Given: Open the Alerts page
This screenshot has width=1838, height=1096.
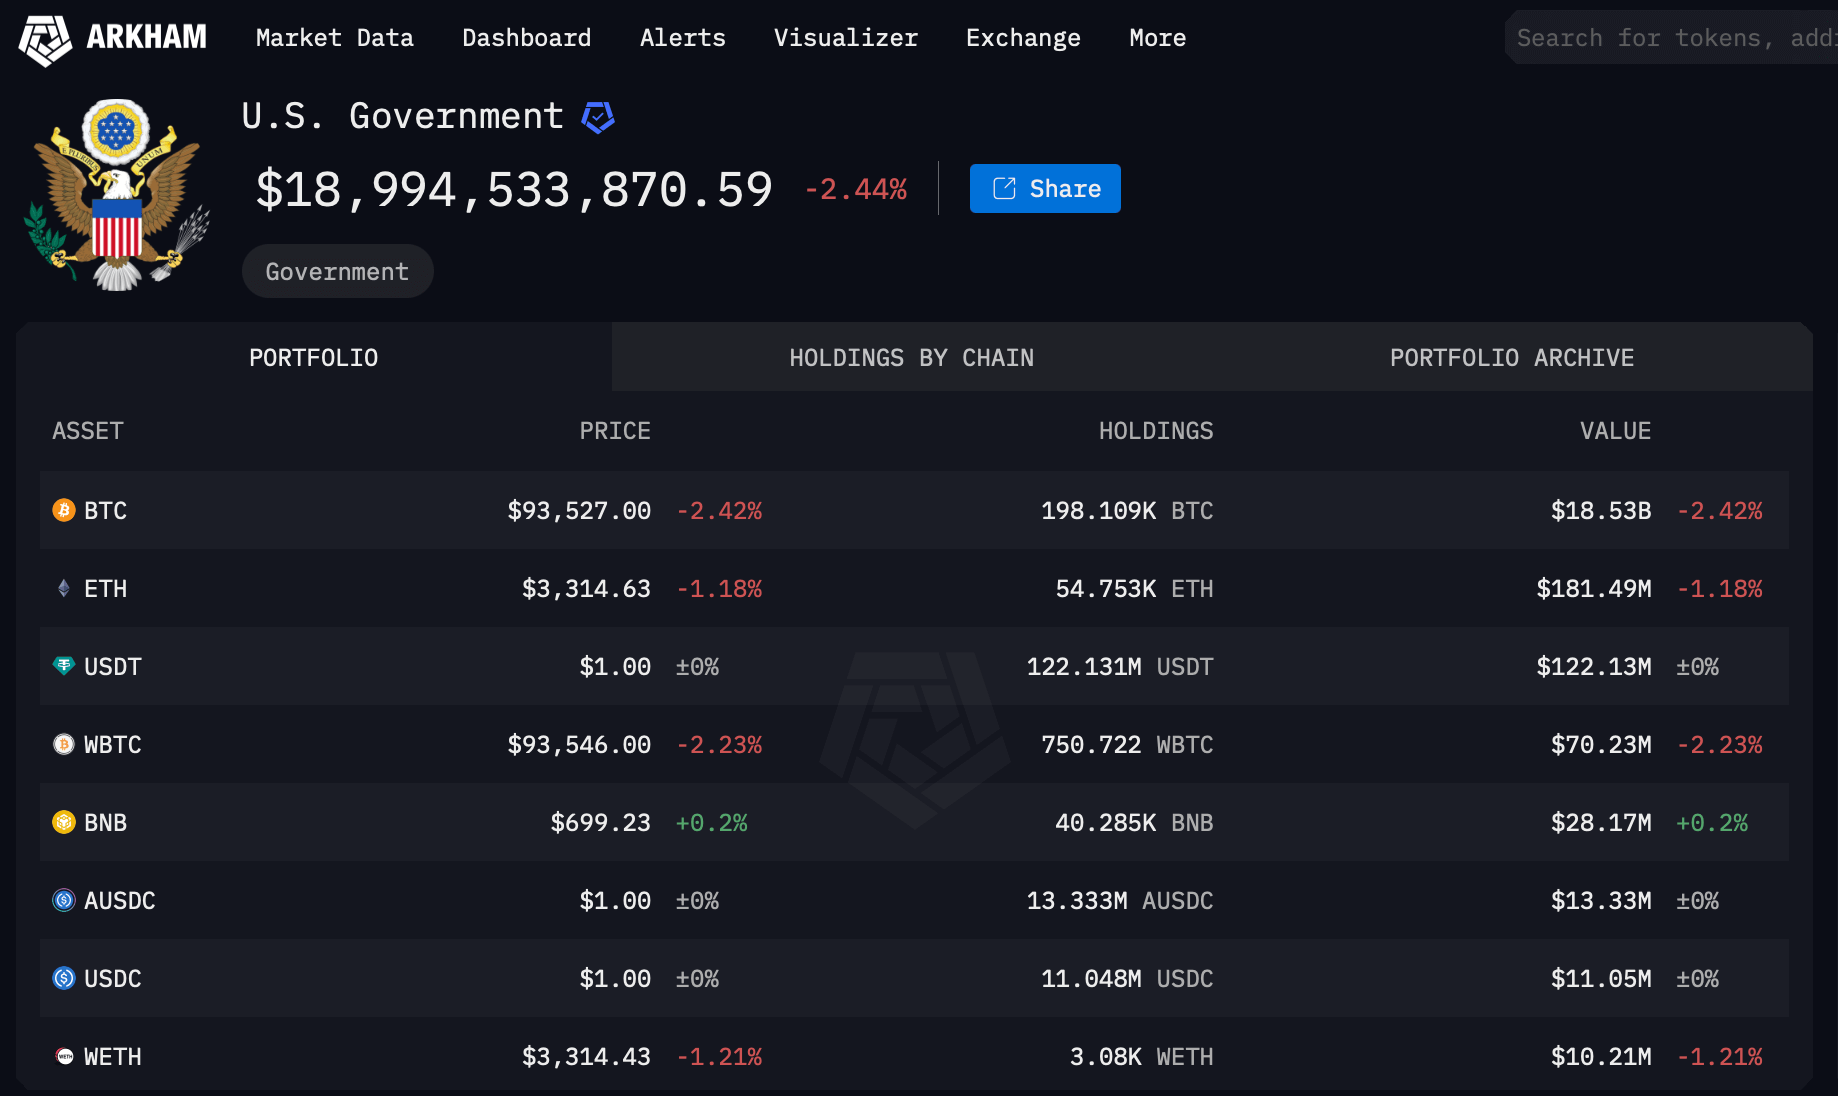Looking at the screenshot, I should (x=682, y=38).
